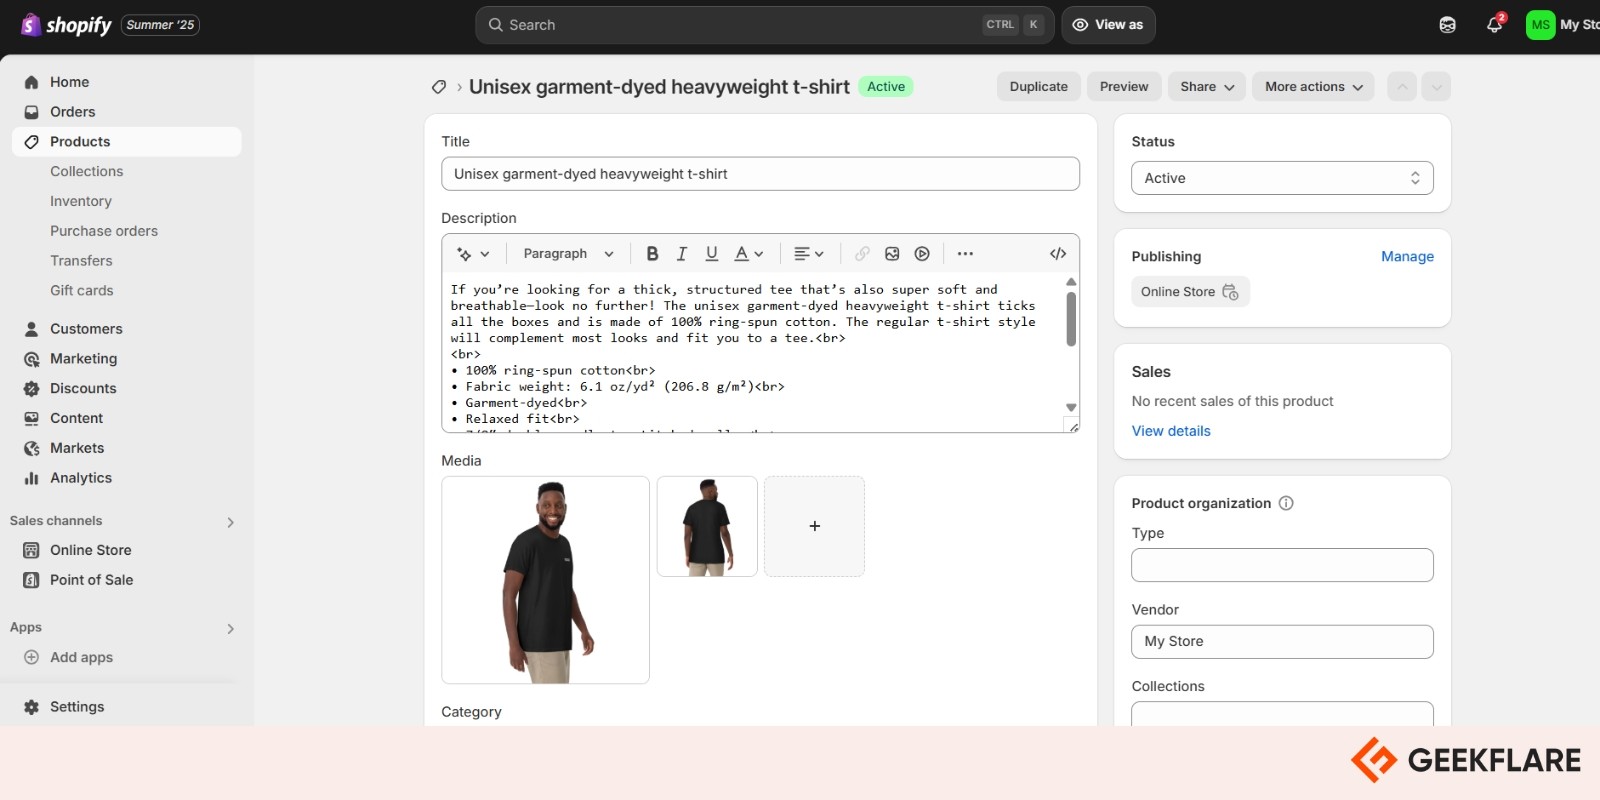This screenshot has width=1600, height=800.
Task: Click the Content sidebar icon
Action: pyautogui.click(x=31, y=419)
